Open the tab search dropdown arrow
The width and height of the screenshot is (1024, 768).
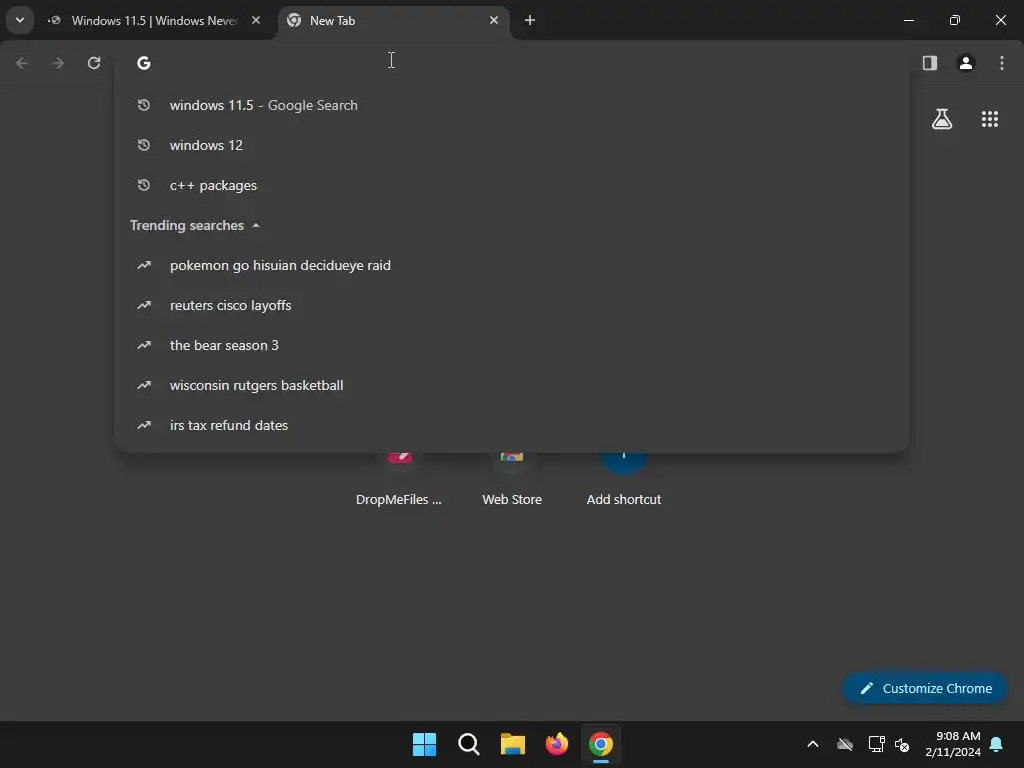coord(20,20)
